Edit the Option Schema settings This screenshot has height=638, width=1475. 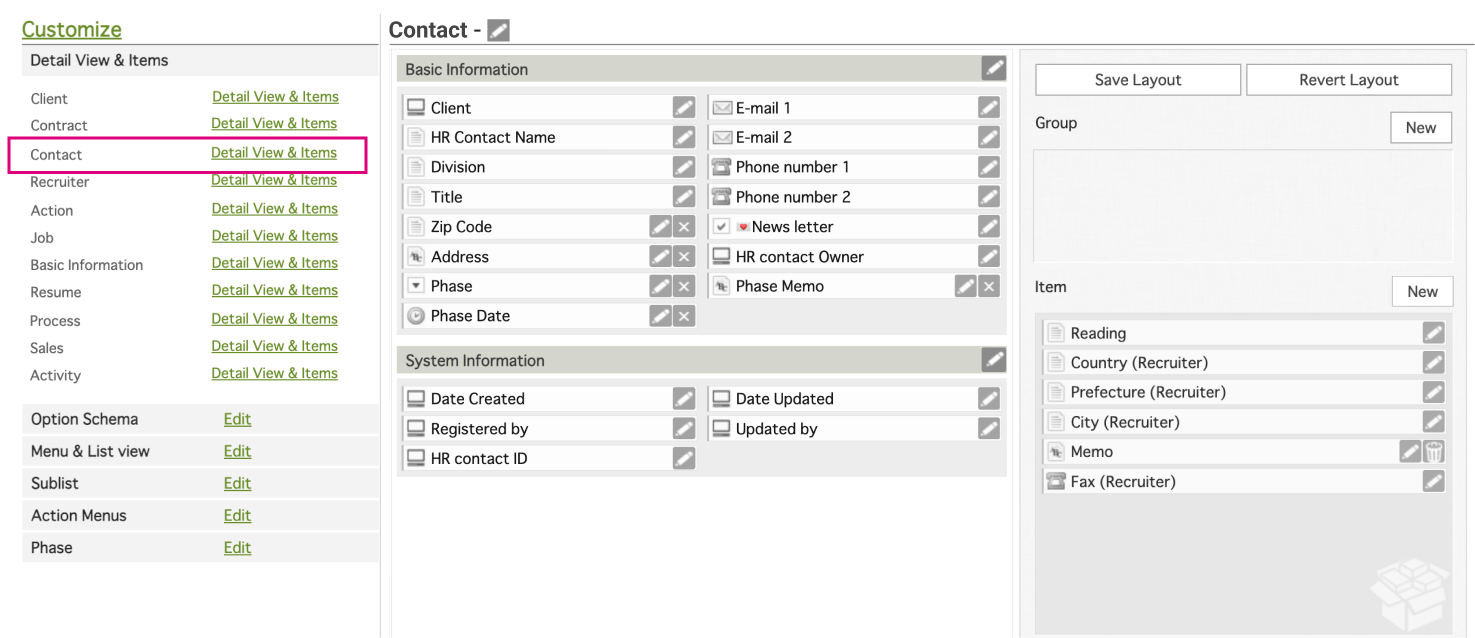pos(237,419)
